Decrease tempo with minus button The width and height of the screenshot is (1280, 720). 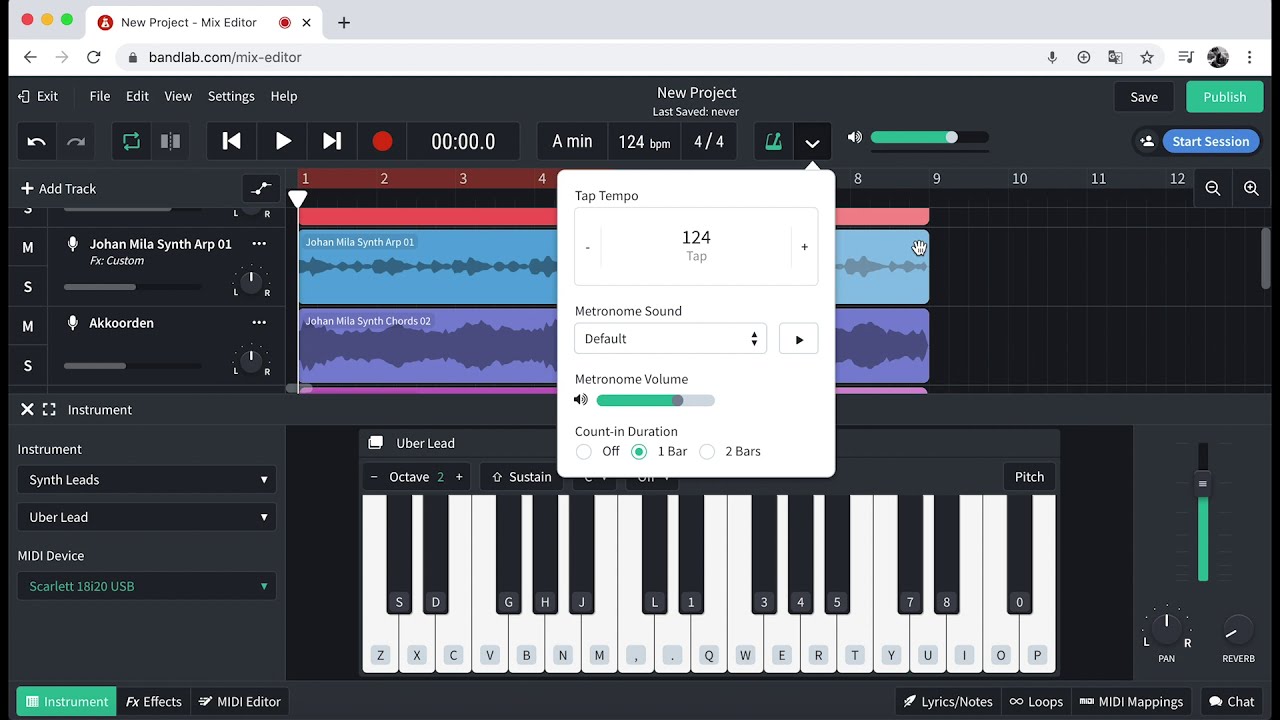[588, 247]
